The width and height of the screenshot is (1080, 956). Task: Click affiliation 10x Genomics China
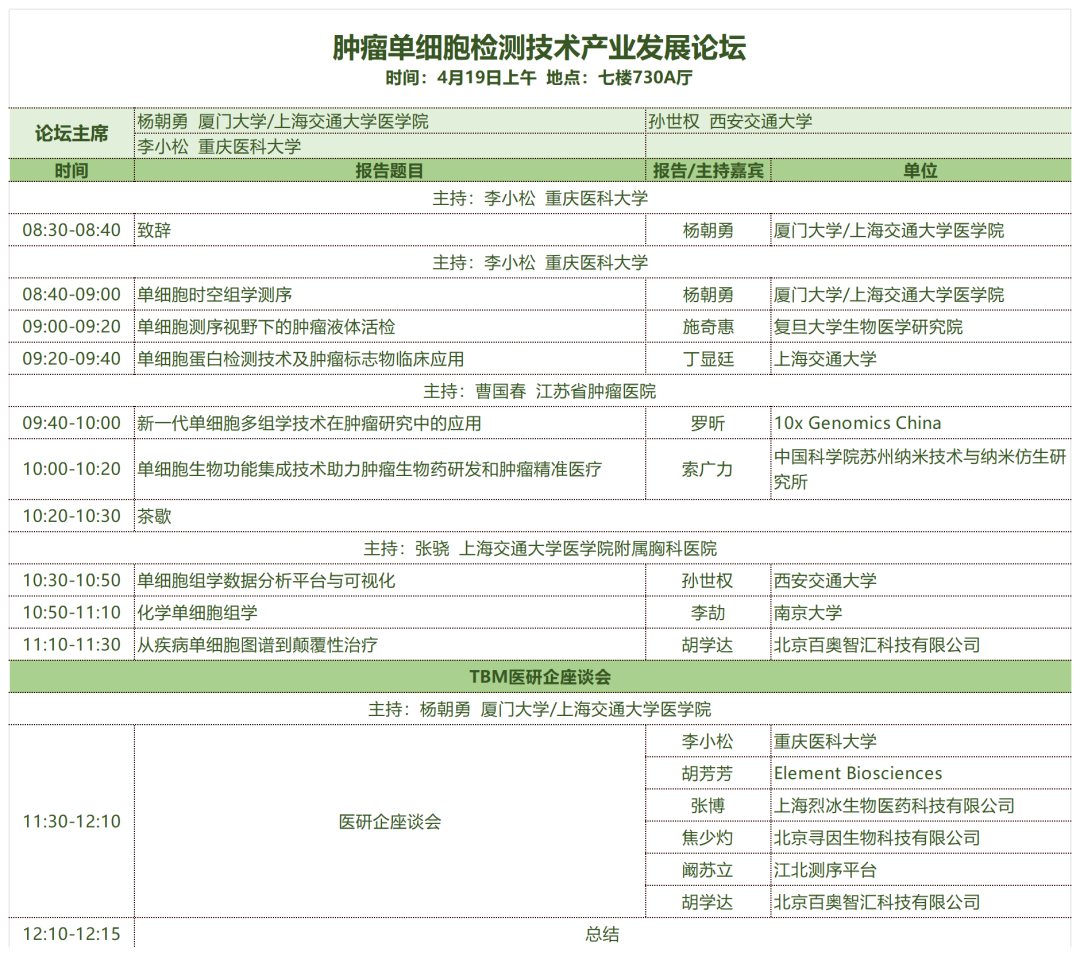click(858, 423)
